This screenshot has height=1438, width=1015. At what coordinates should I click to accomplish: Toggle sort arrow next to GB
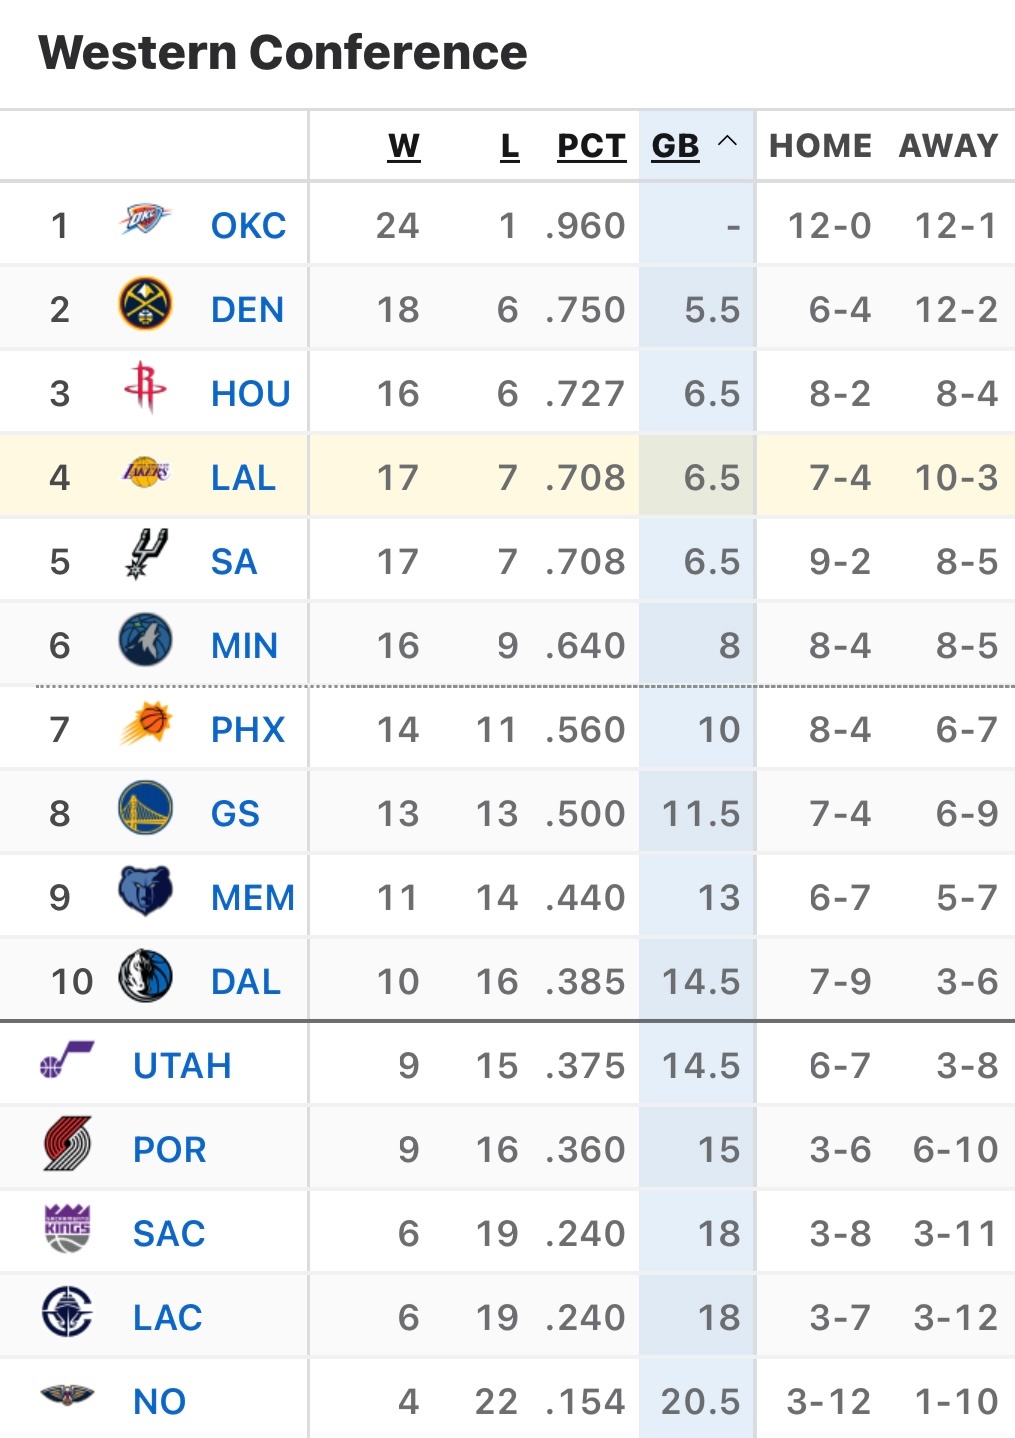(728, 142)
